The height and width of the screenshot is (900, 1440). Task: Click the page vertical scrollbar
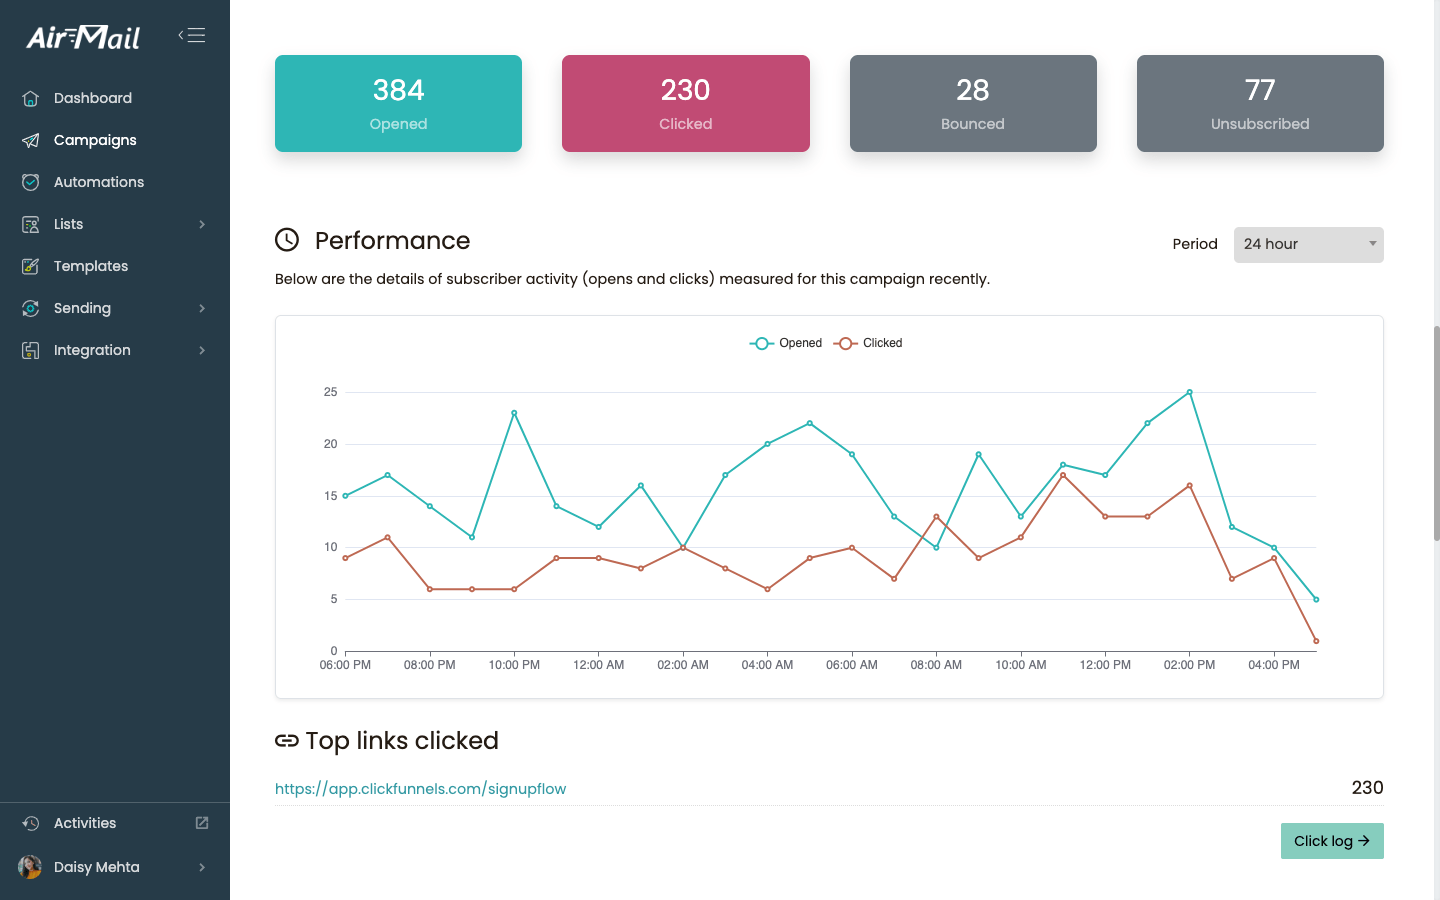(x=1436, y=432)
